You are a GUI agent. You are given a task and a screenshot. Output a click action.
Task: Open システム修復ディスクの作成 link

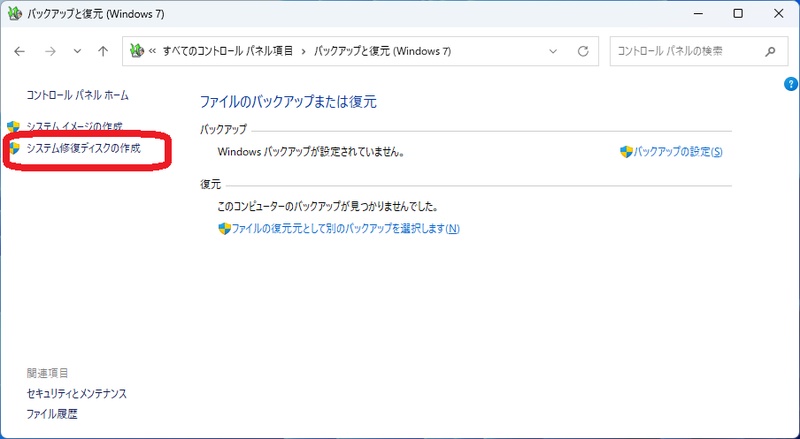pyautogui.click(x=84, y=149)
